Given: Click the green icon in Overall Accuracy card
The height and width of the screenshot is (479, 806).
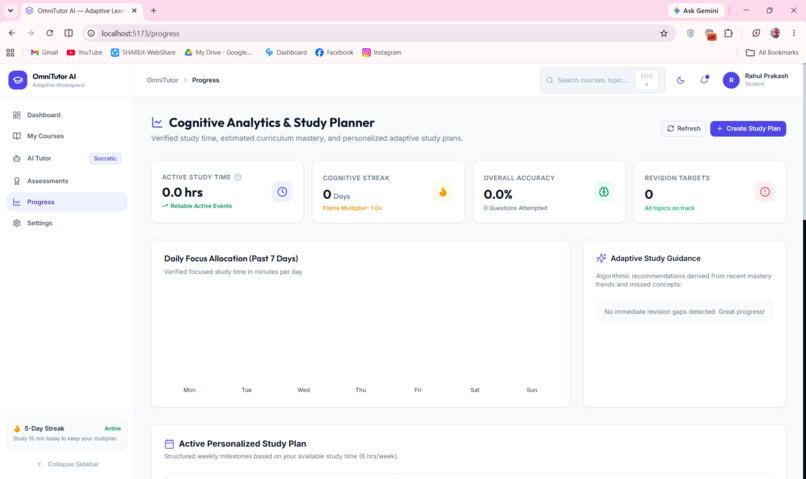Looking at the screenshot, I should click(604, 192).
